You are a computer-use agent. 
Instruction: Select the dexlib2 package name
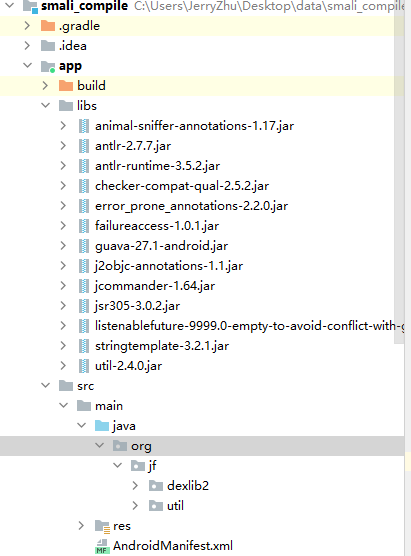pos(188,486)
